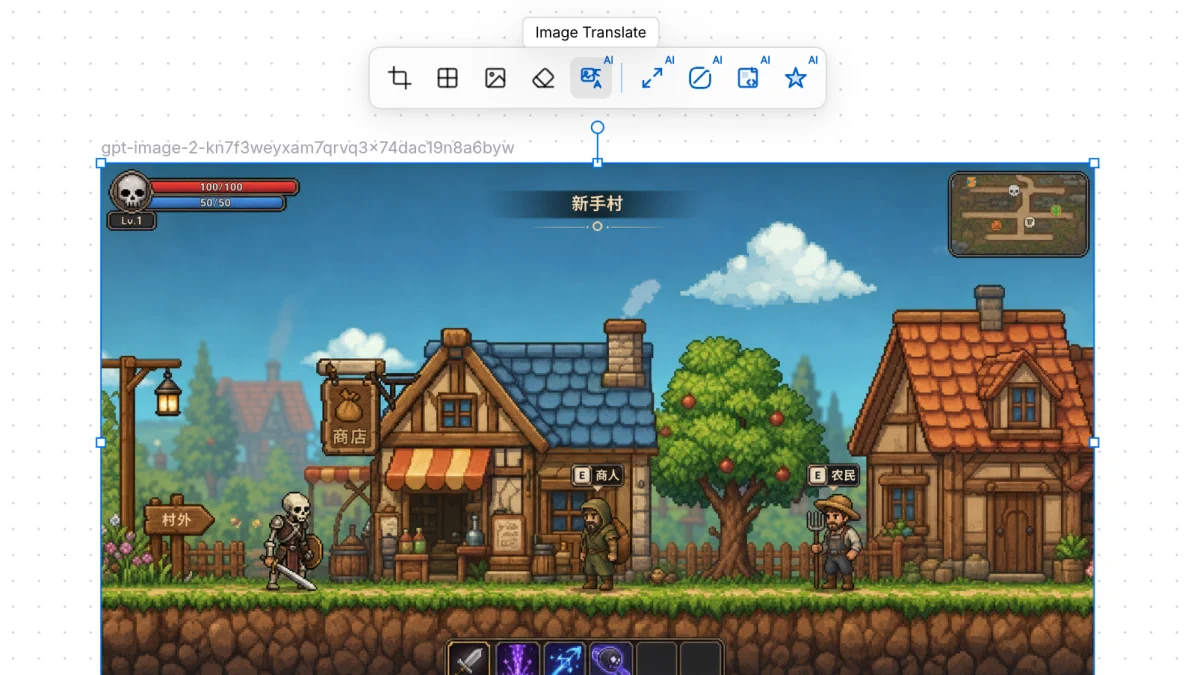Click the top-right selection handle of the image
Screen dimensions: 1200x675
(x=1094, y=163)
